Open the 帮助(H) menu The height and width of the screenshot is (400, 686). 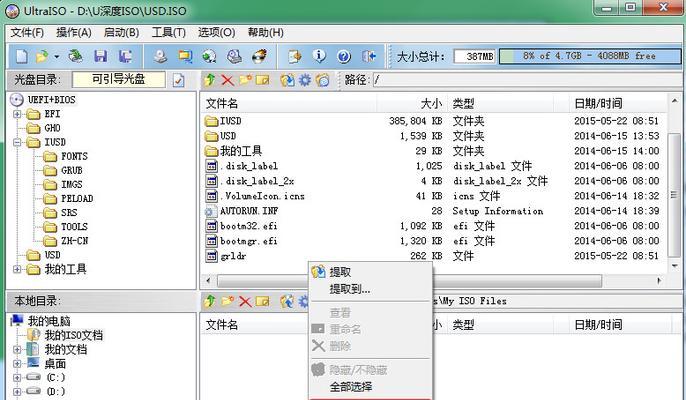[x=265, y=32]
